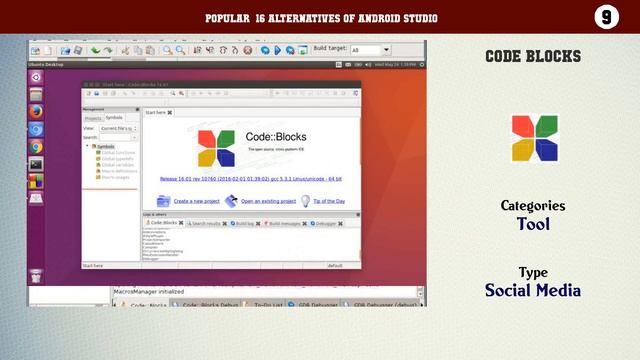Click the Open an existing project link
640x360 pixels.
coord(269,201)
